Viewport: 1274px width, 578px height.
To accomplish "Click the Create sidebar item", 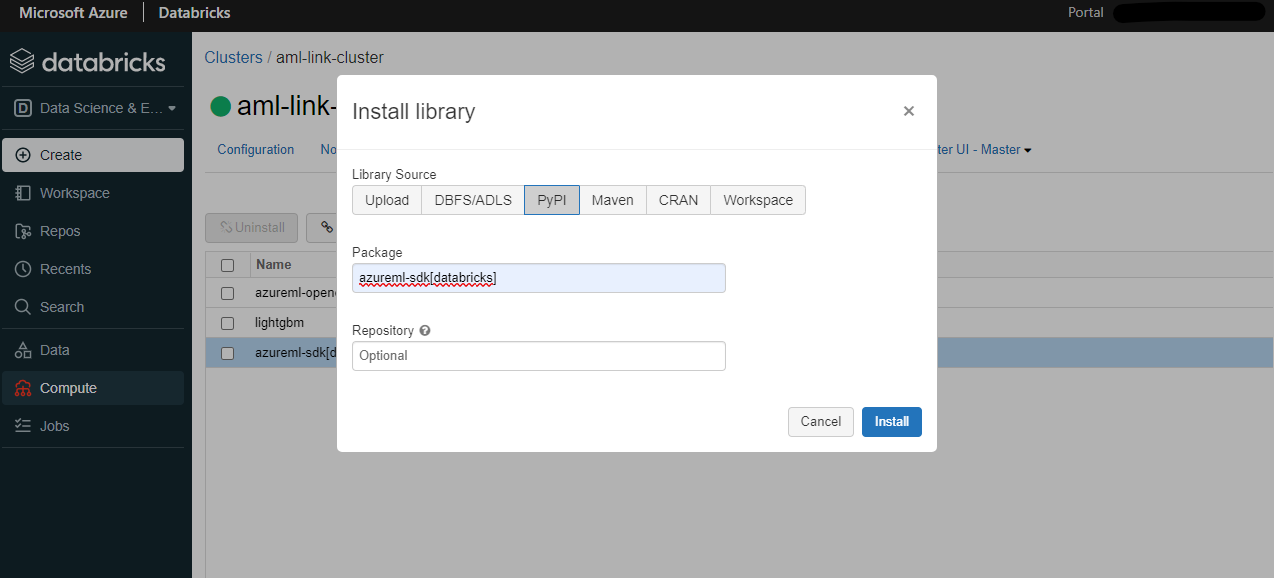I will click(93, 155).
